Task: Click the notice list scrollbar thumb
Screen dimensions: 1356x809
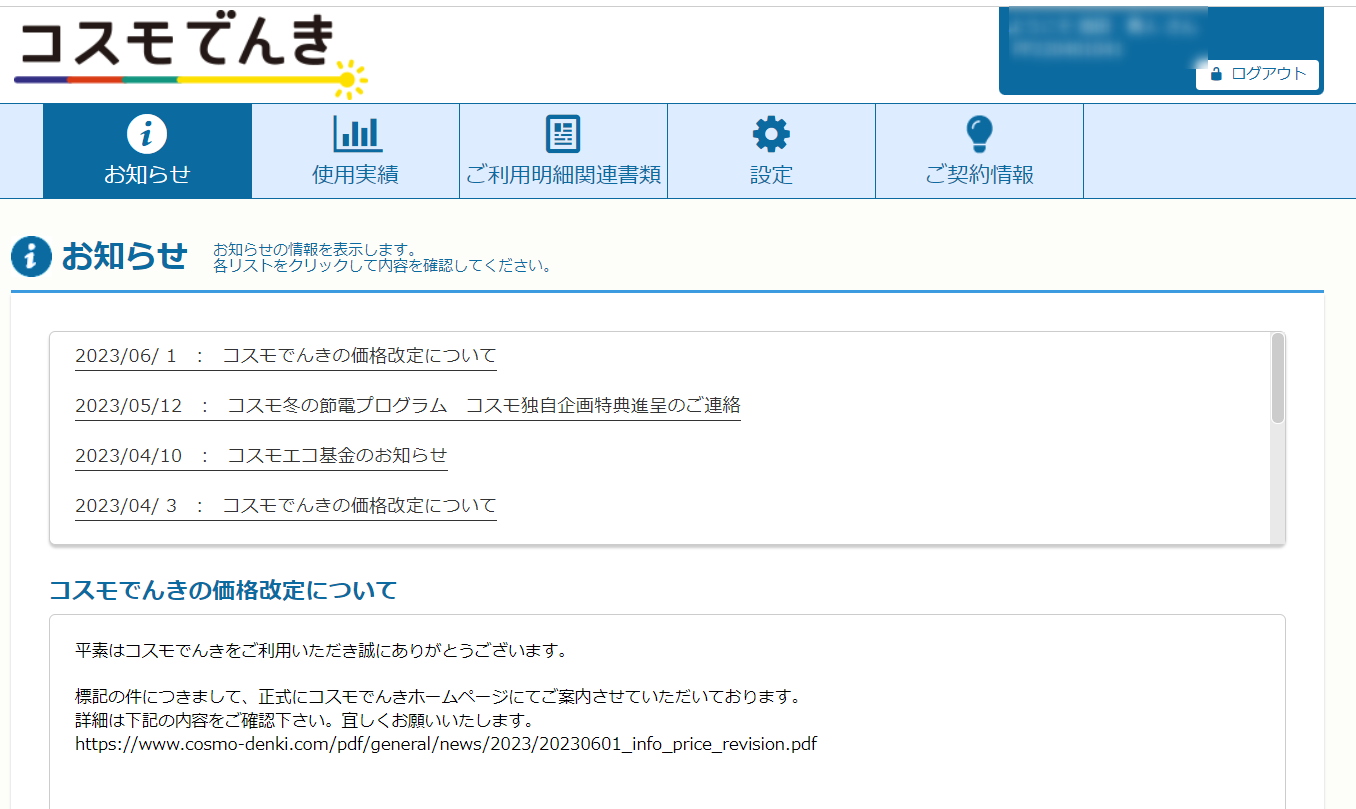Action: (x=1277, y=378)
